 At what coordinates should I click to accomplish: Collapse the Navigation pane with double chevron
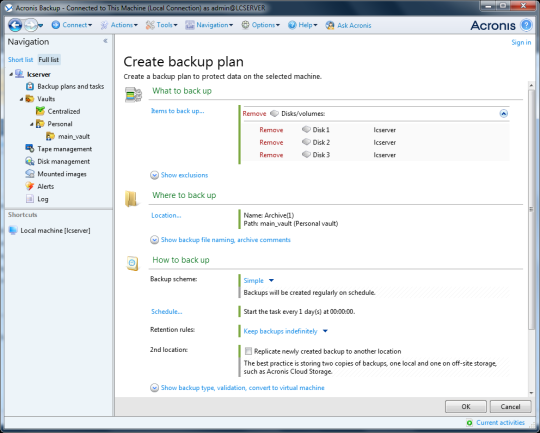tap(105, 41)
